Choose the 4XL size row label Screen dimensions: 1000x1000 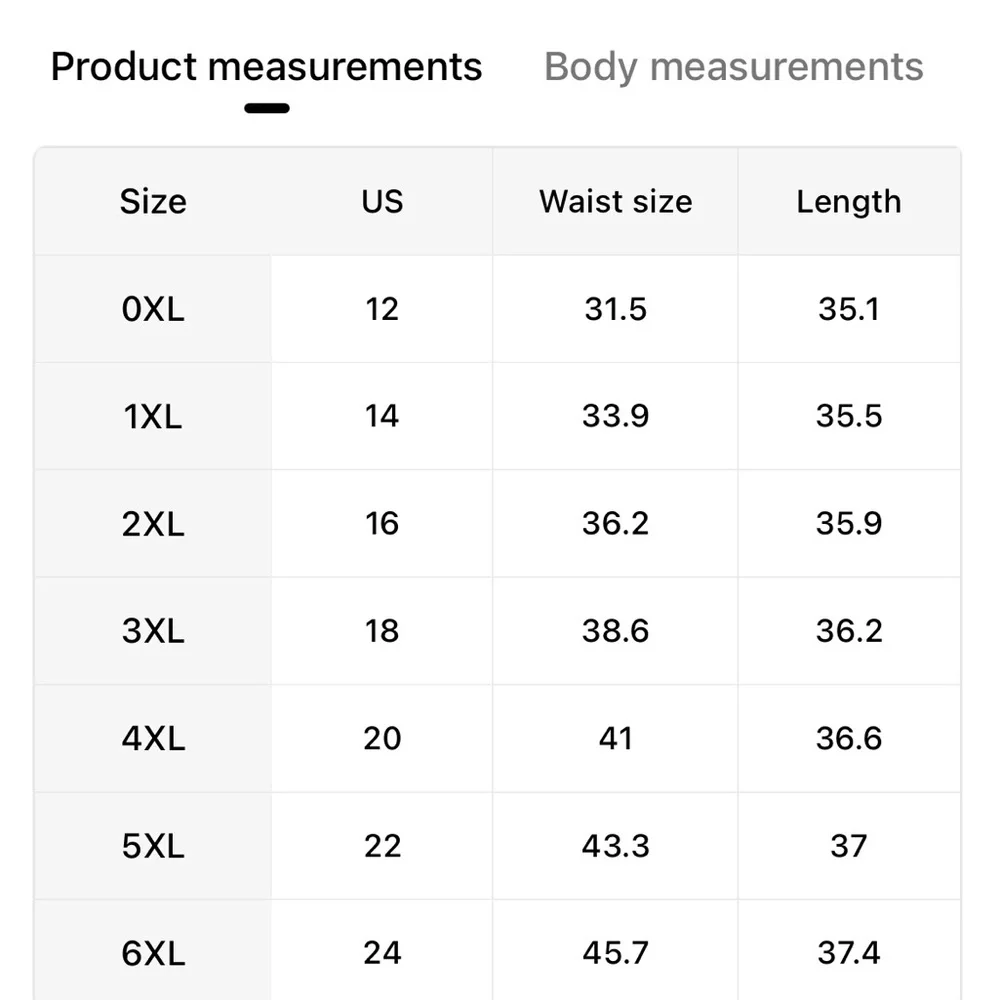coord(153,739)
